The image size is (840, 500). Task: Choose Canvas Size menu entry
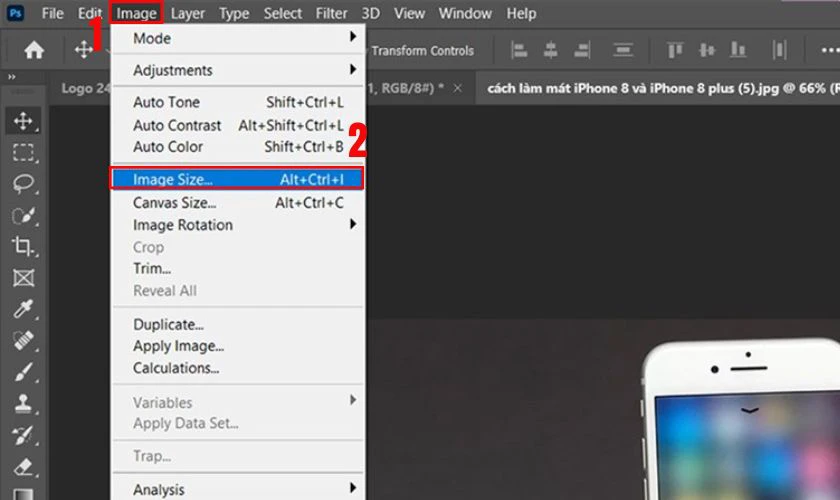pos(237,203)
